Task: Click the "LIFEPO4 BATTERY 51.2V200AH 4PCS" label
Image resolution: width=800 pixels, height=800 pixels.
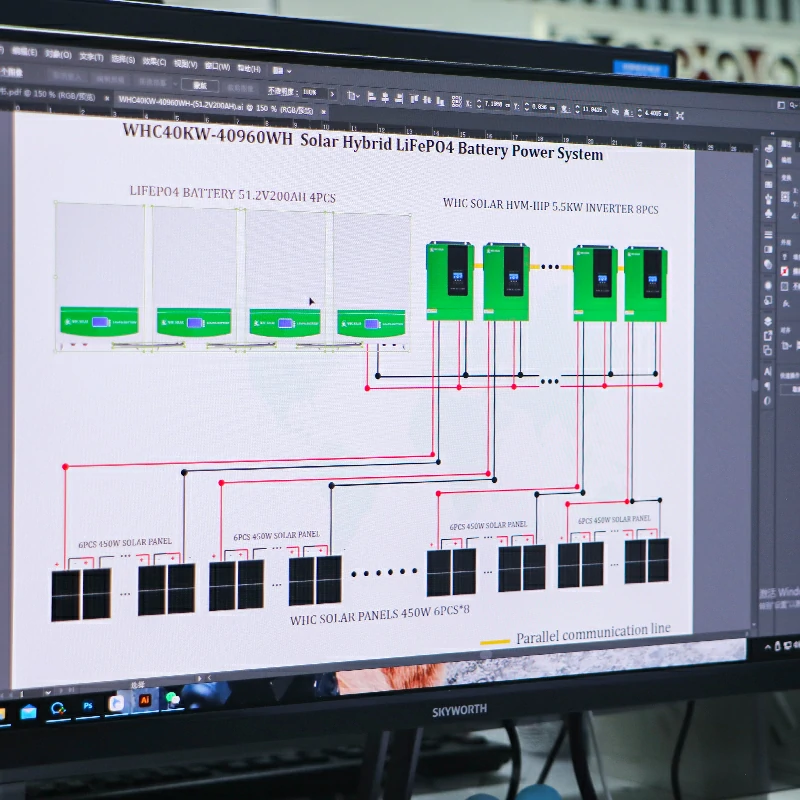Action: [233, 194]
